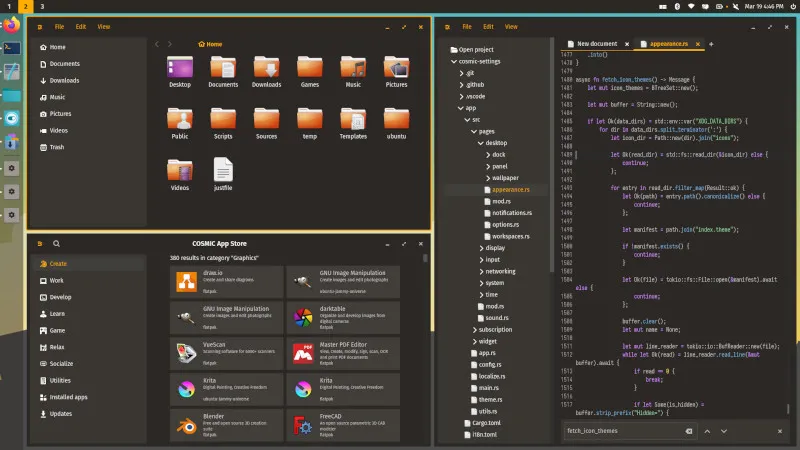The height and width of the screenshot is (450, 800).
Task: Open the clock in top panel
Action: [764, 7]
